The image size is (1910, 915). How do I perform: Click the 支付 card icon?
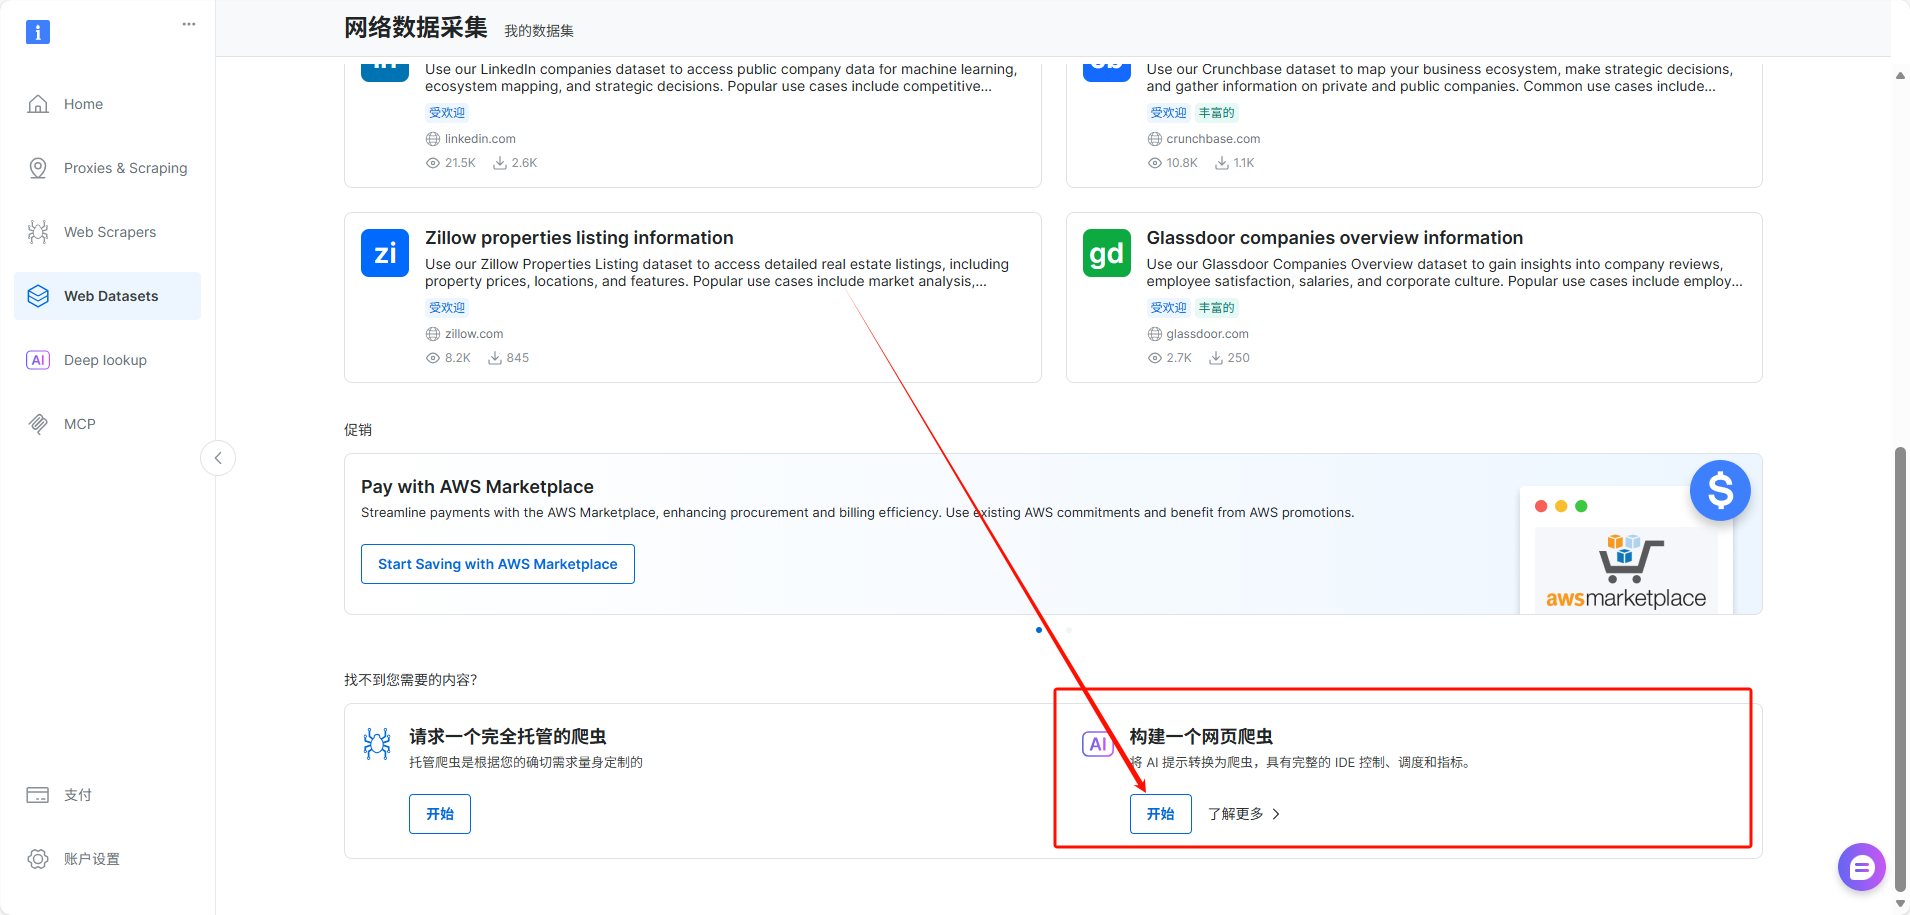tap(38, 795)
